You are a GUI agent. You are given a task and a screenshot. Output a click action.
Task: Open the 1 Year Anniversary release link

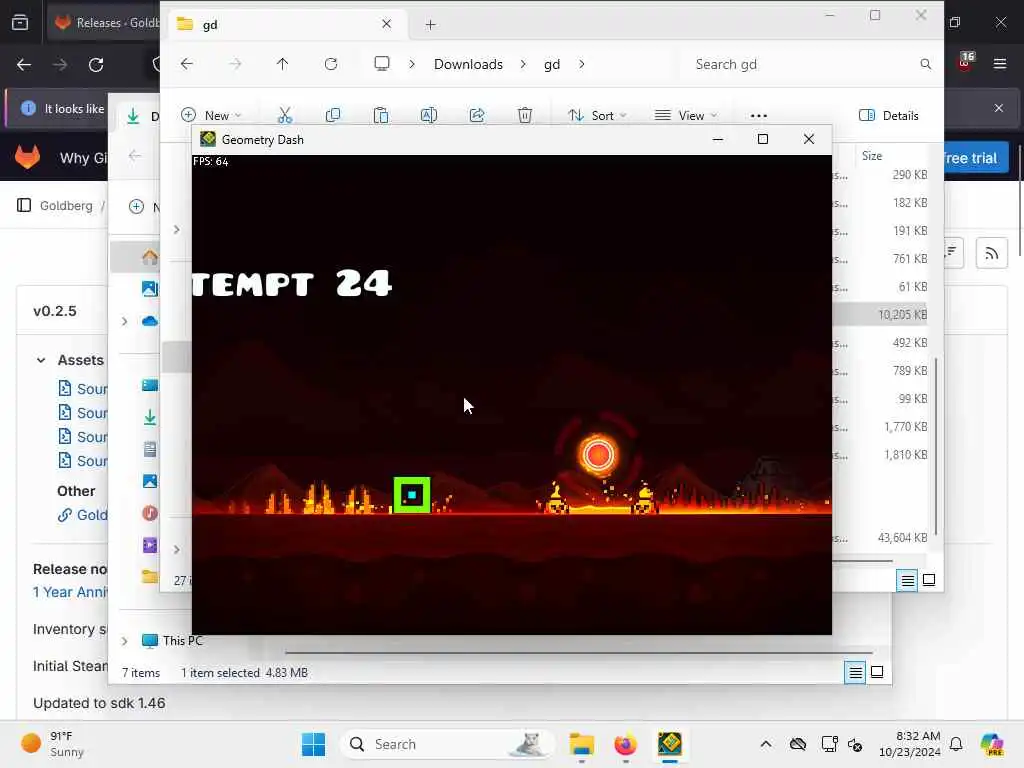point(70,592)
